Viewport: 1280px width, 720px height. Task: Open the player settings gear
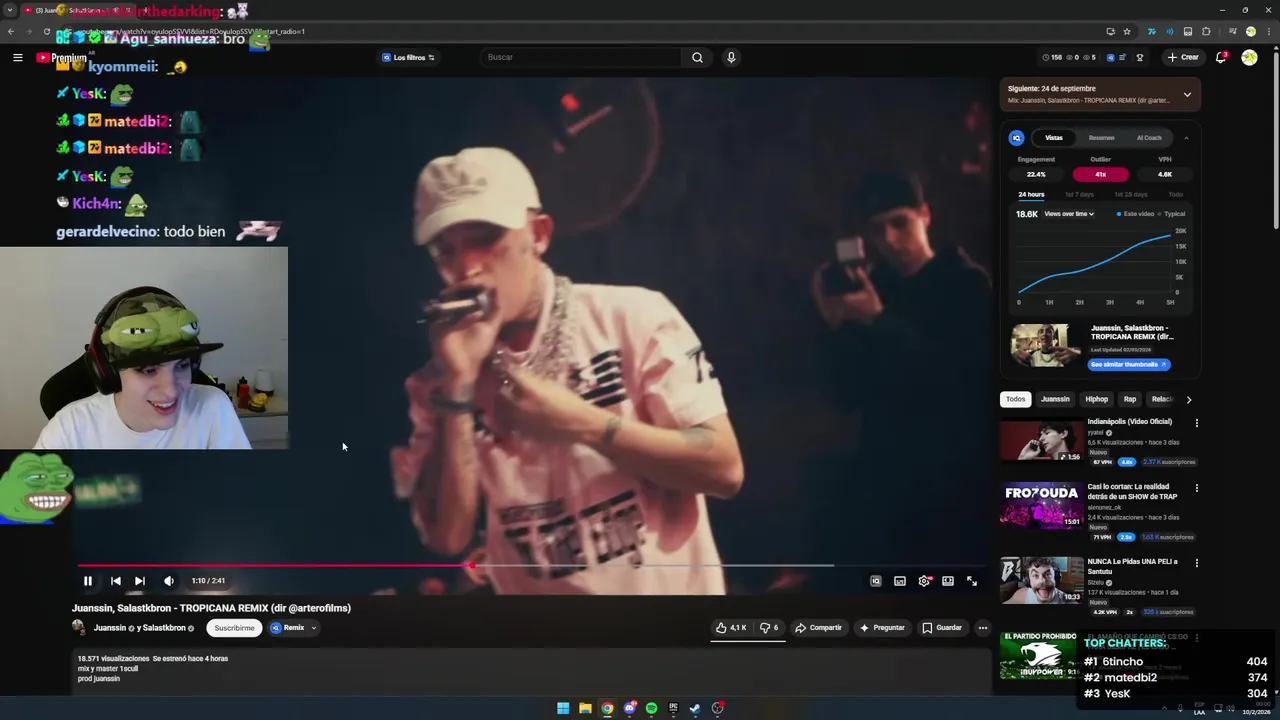coord(924,581)
